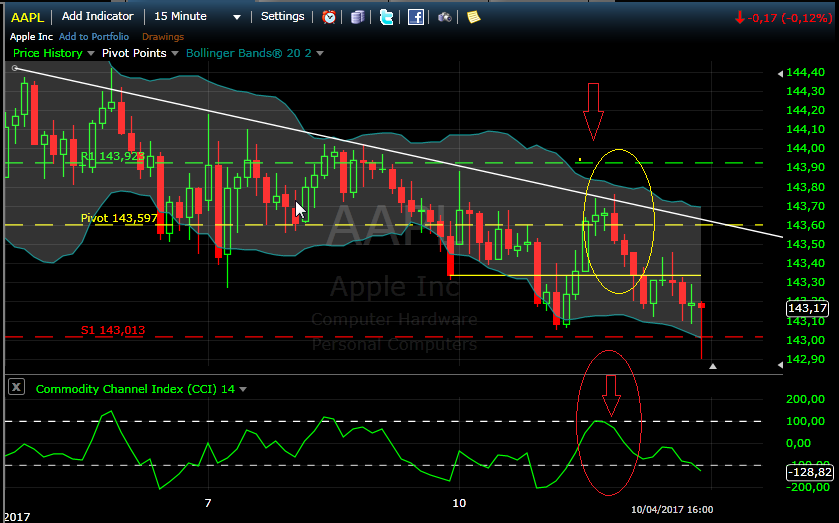Share chart via Facebook icon
The width and height of the screenshot is (839, 523).
click(416, 17)
